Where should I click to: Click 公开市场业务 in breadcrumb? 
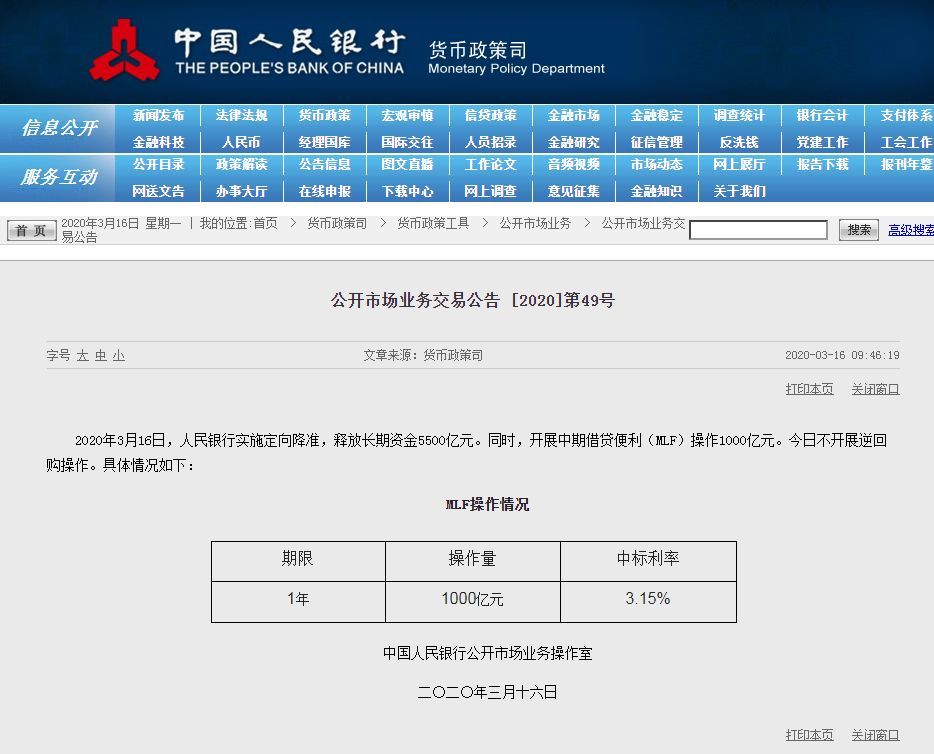[535, 223]
